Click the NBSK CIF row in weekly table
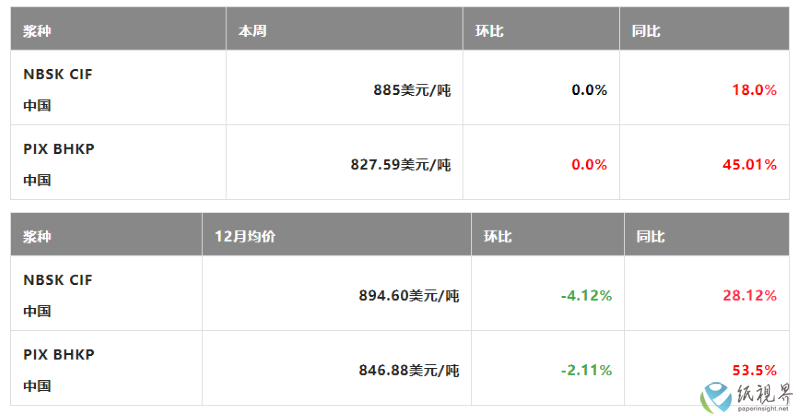 pyautogui.click(x=399, y=87)
